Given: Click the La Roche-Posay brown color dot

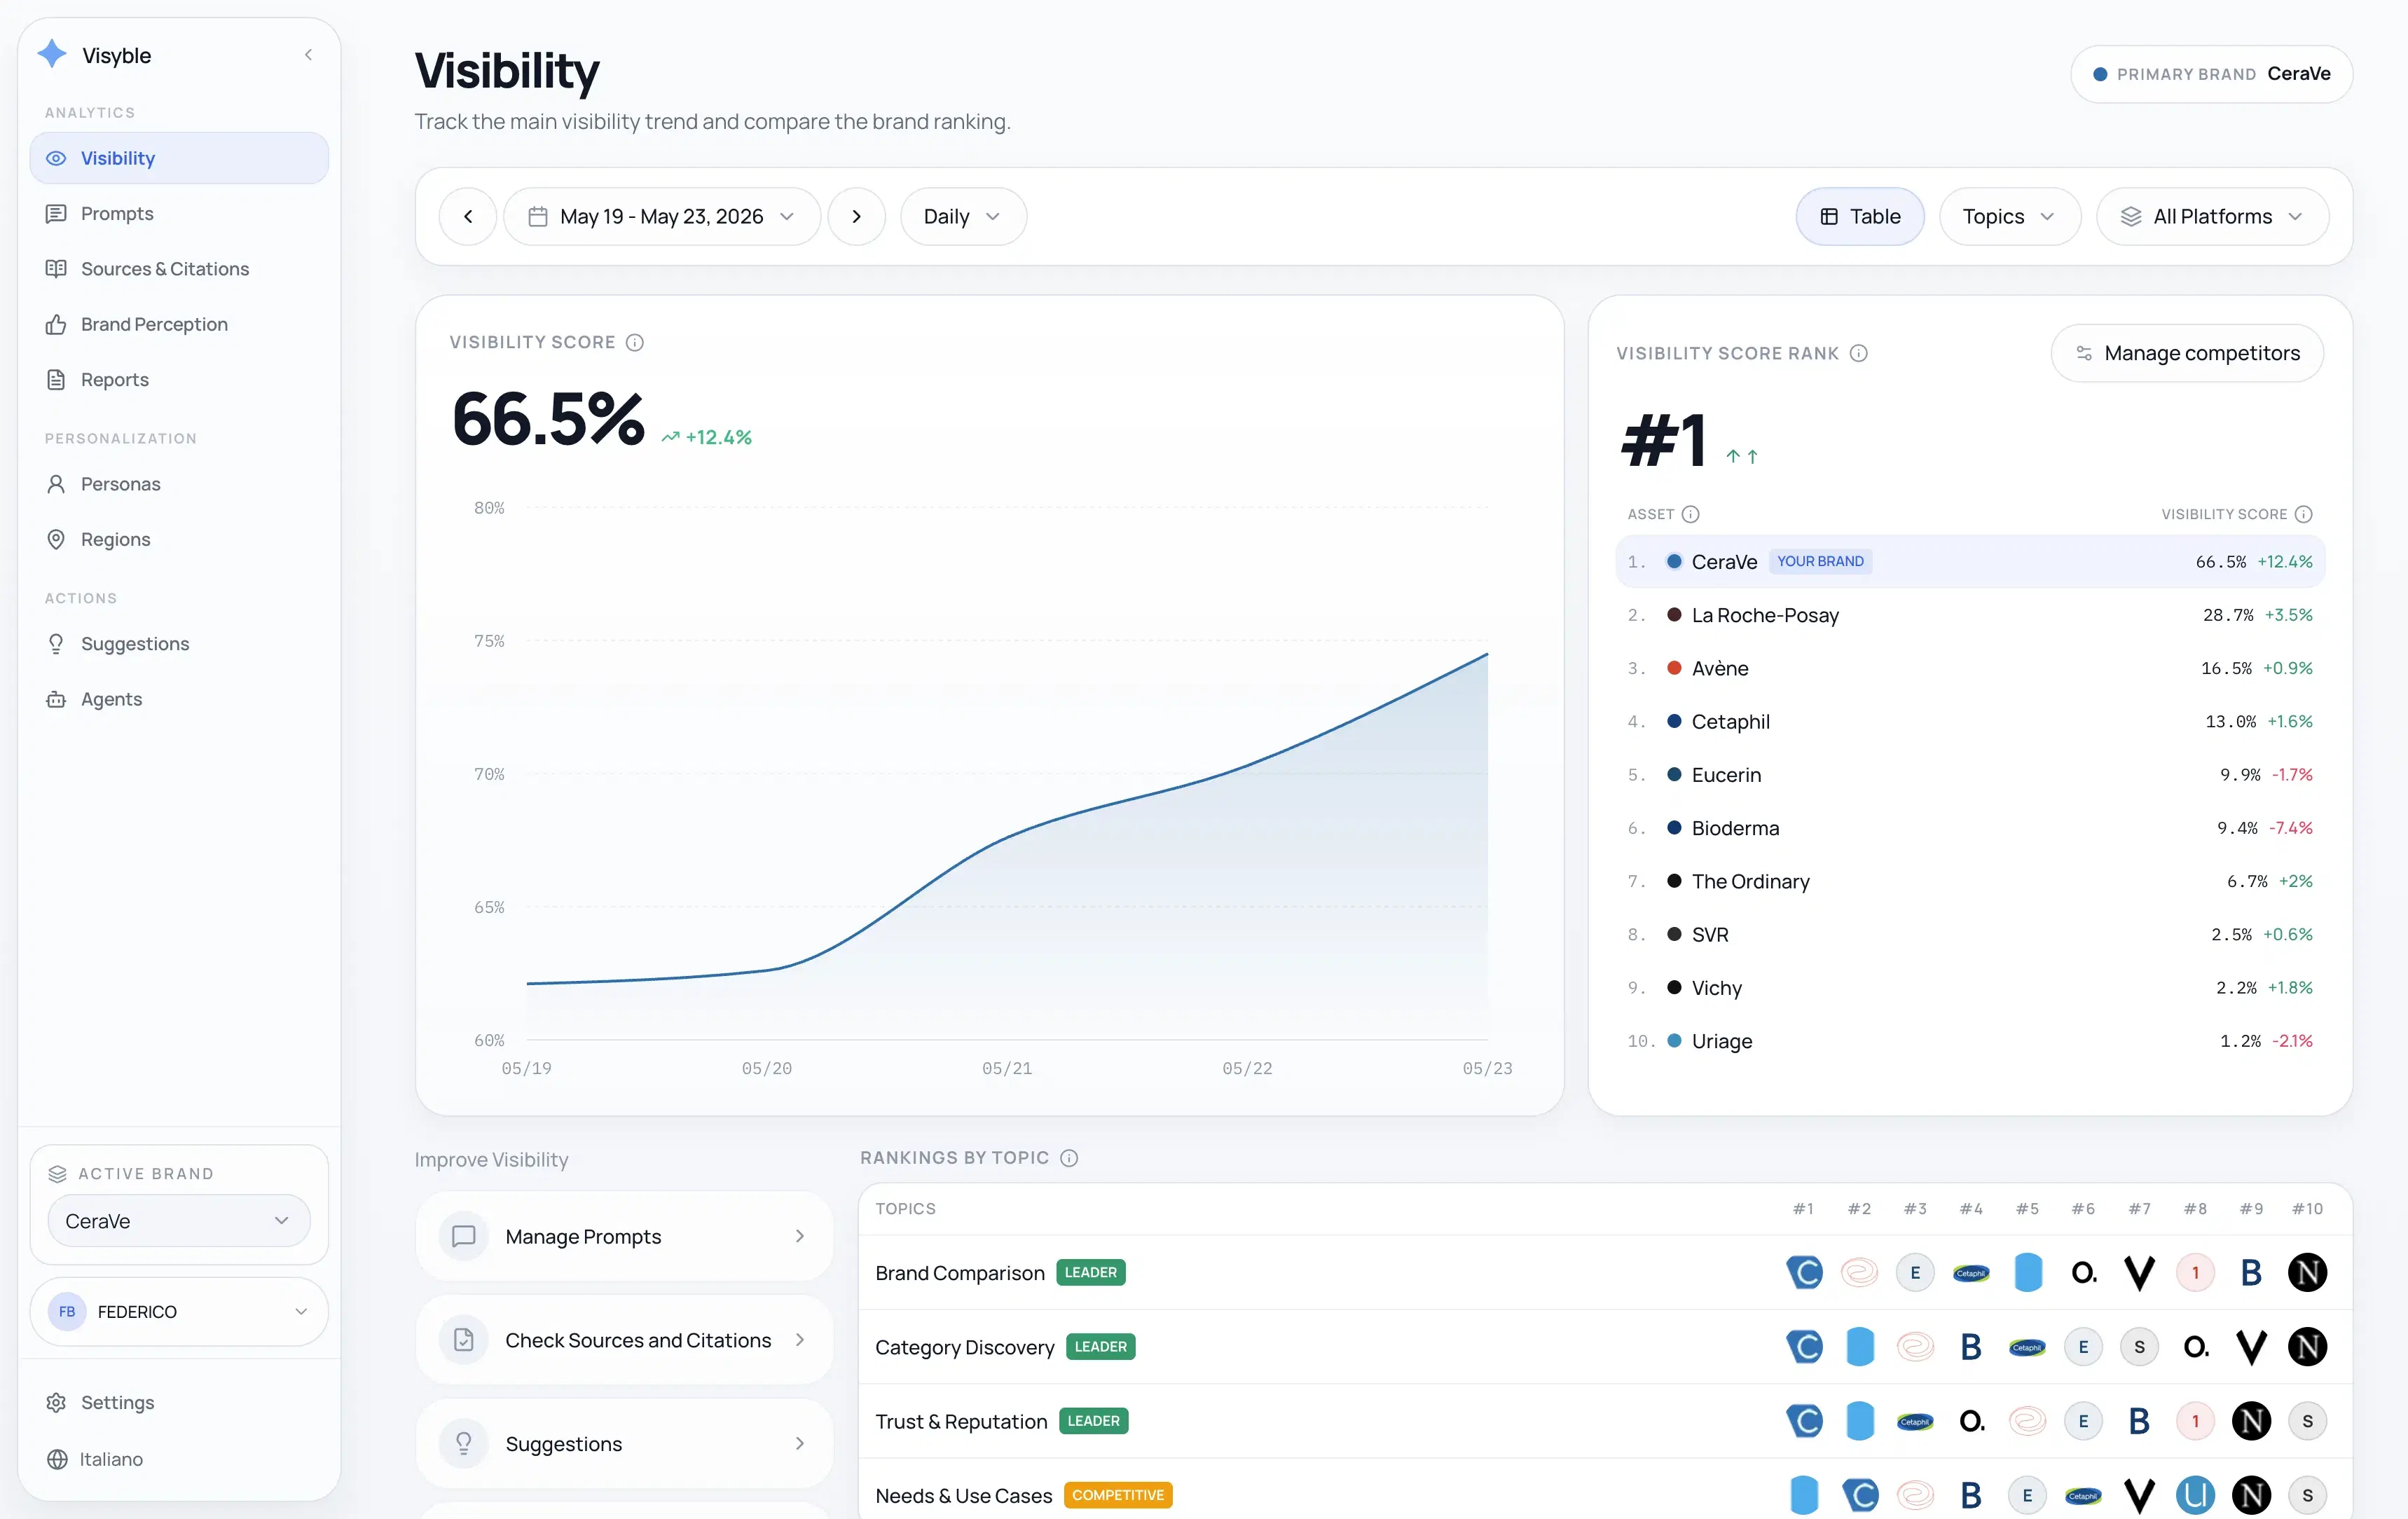Looking at the screenshot, I should click(1674, 614).
